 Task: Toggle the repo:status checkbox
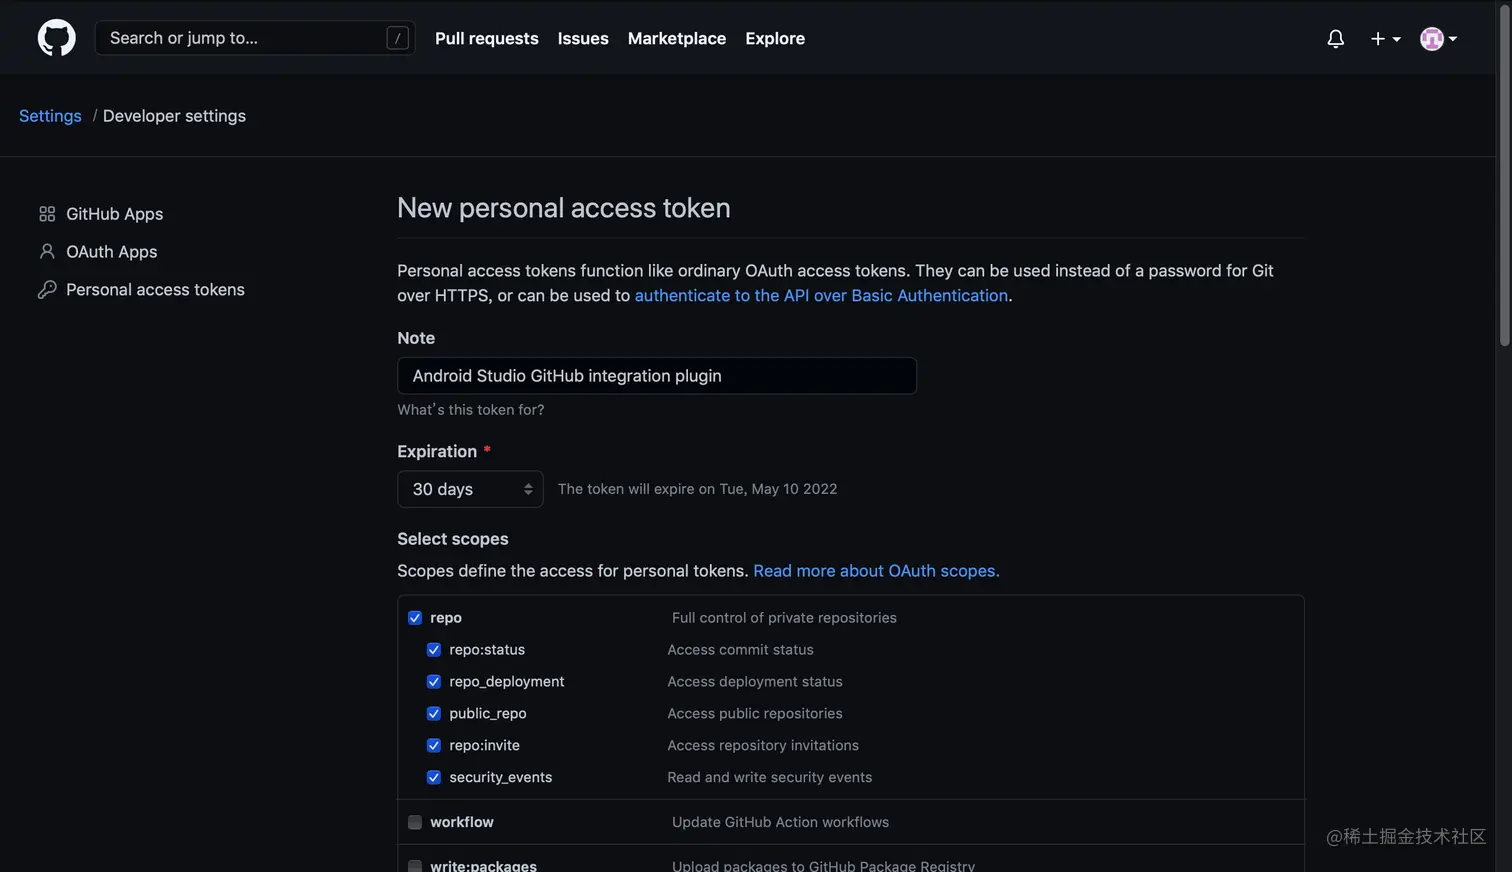pos(434,650)
